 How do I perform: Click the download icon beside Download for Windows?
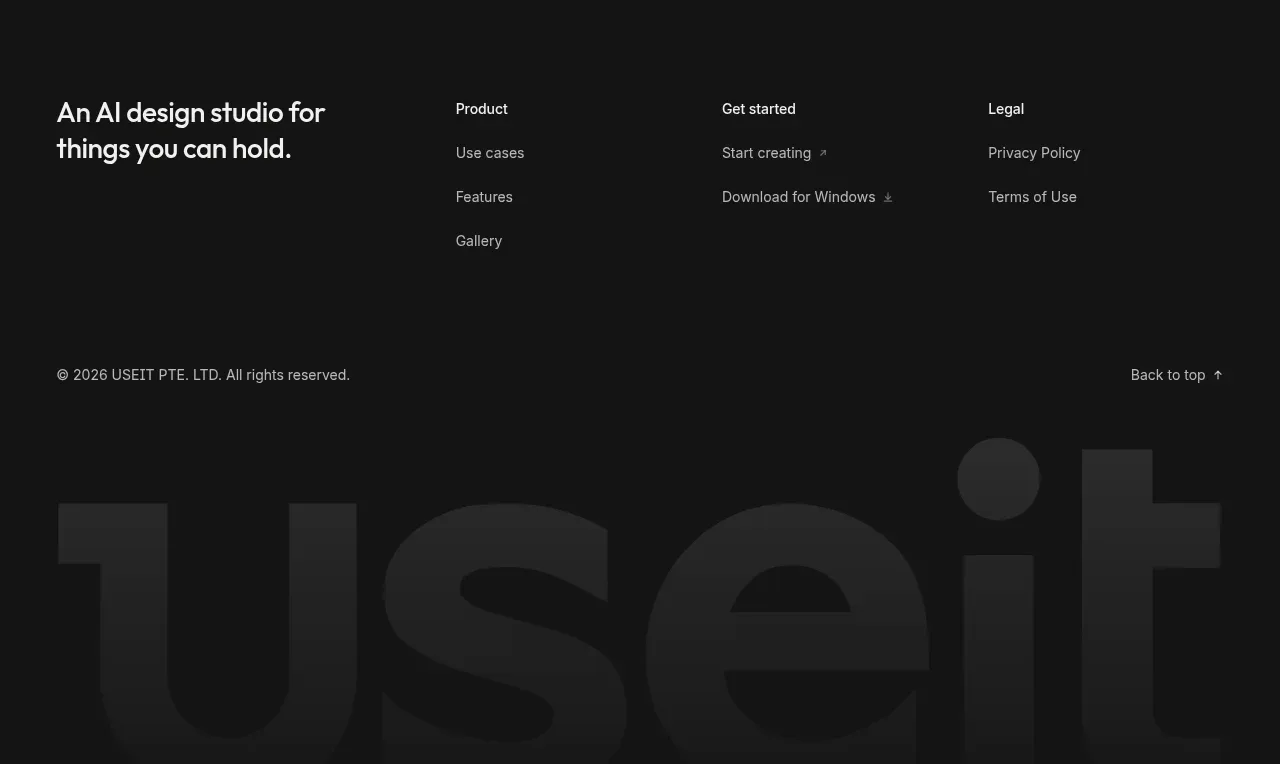pos(887,197)
